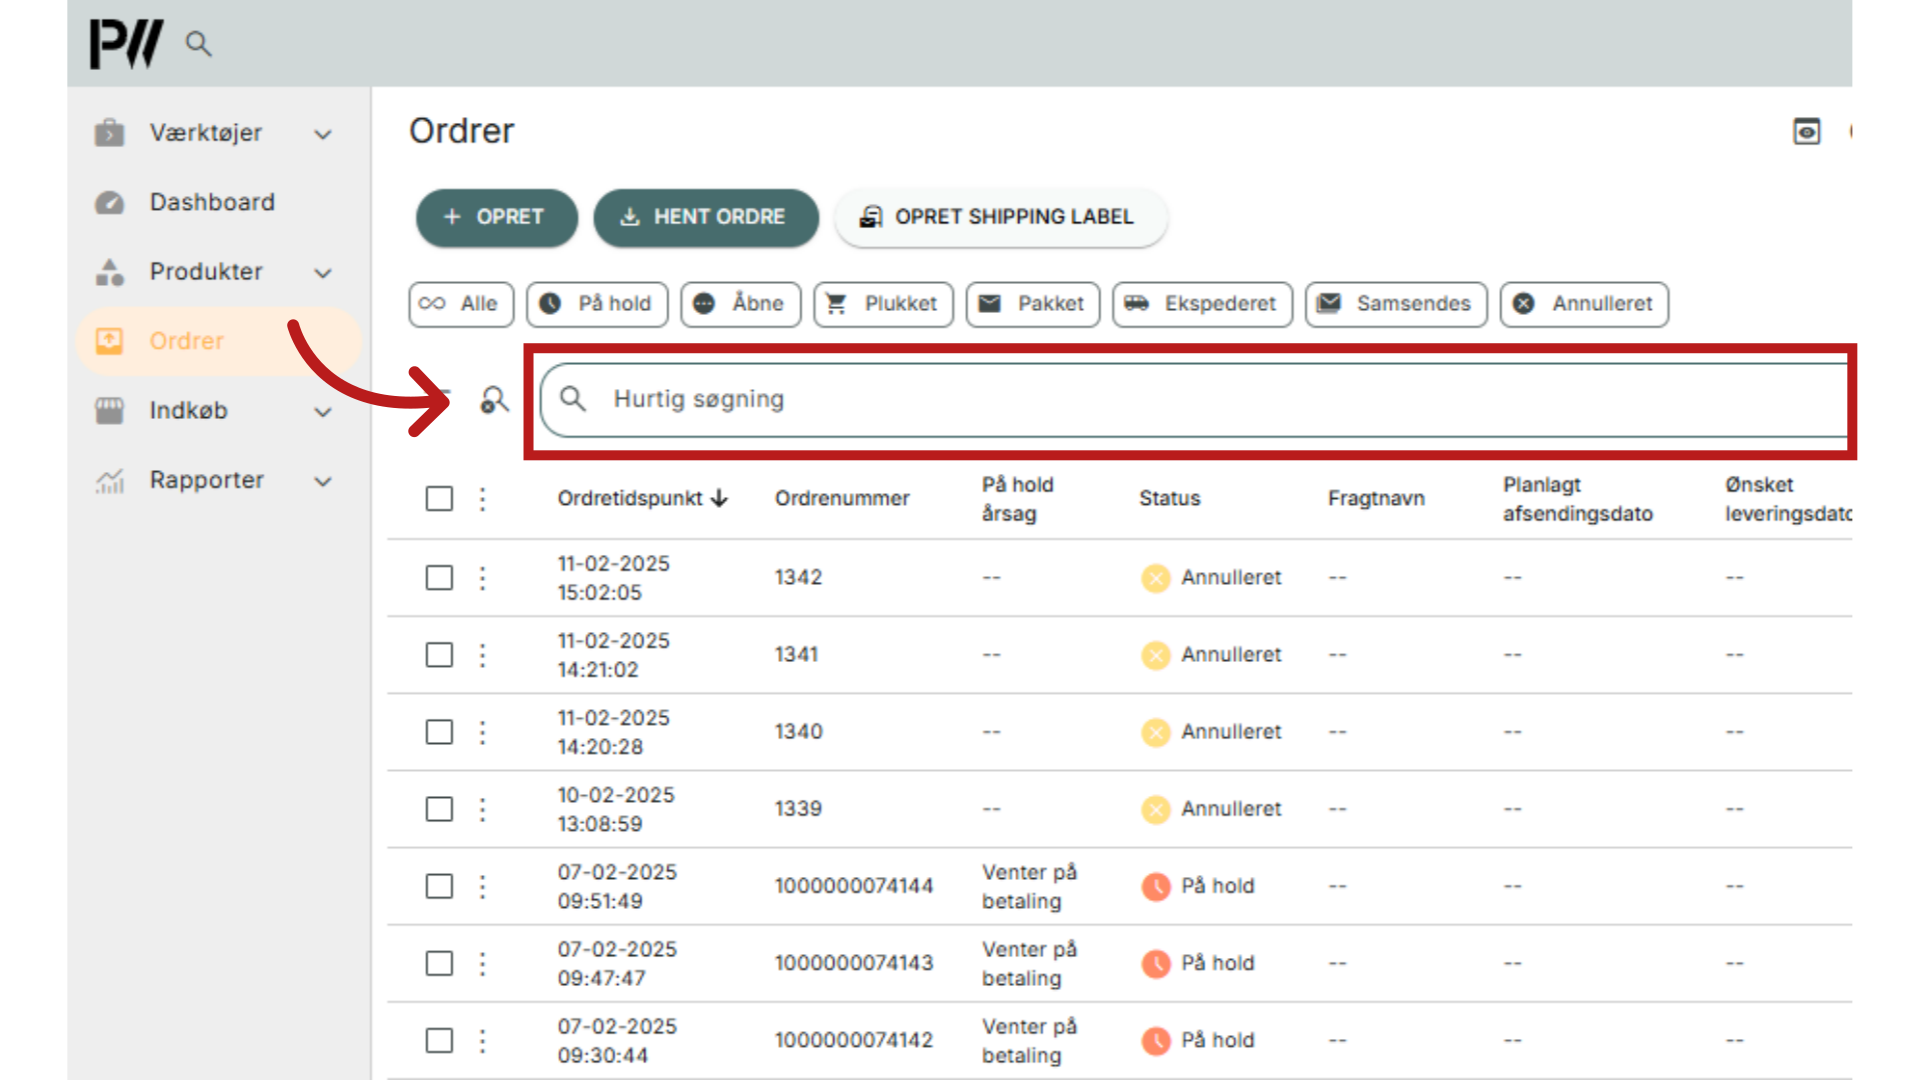Expand the Rapporter menu chevron
The height and width of the screenshot is (1080, 1920).
[322, 481]
